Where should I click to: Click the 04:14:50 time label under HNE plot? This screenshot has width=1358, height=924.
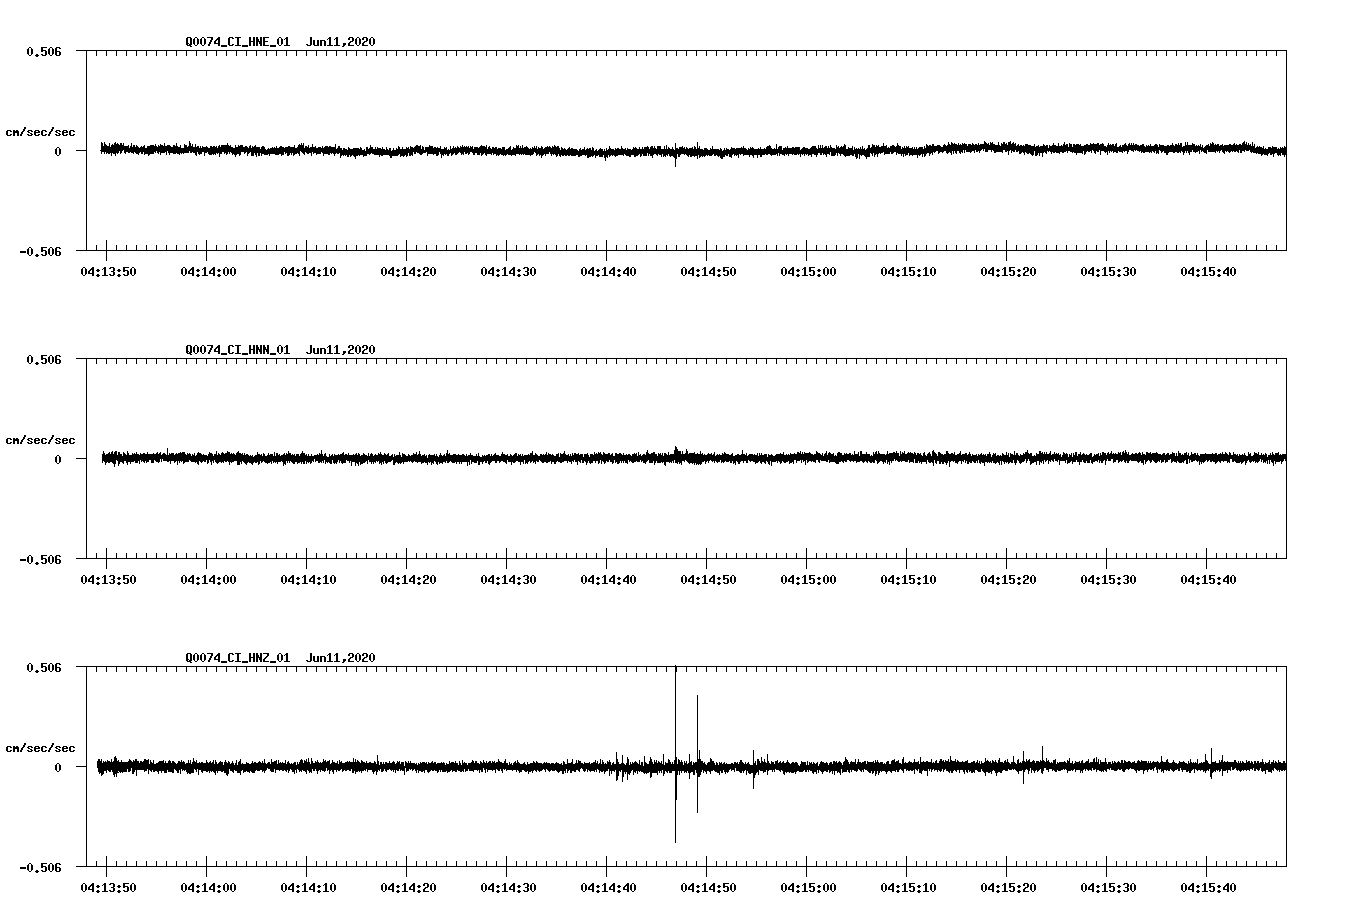[x=708, y=272]
